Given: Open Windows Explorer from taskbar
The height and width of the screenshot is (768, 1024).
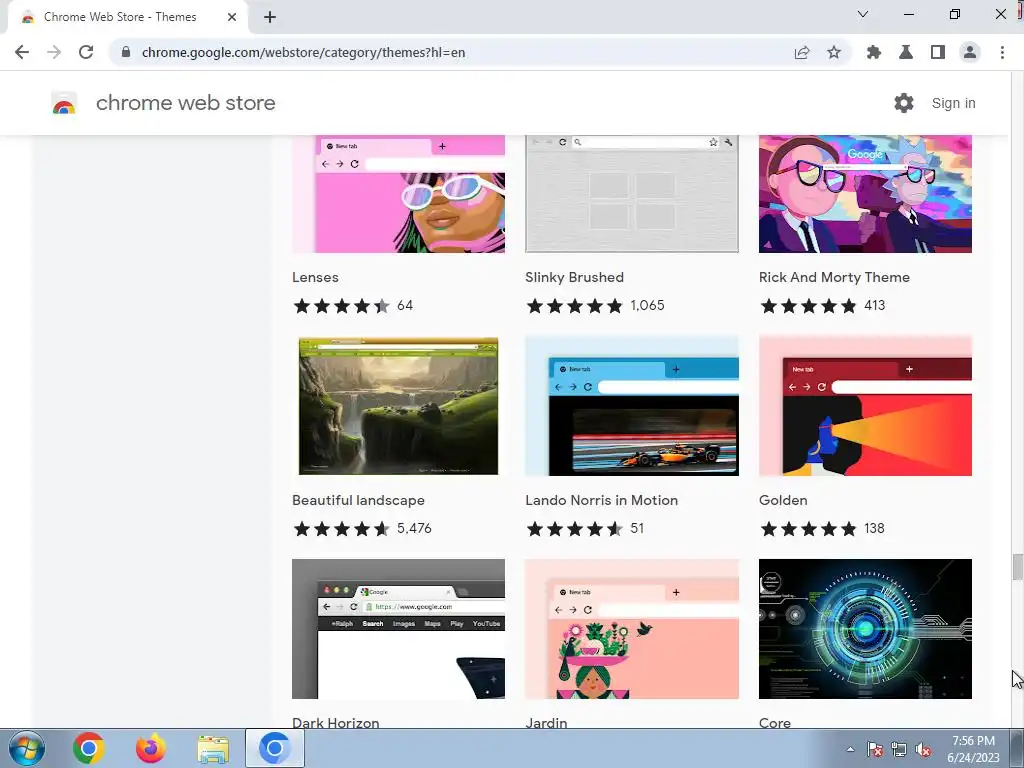Looking at the screenshot, I should click(213, 749).
